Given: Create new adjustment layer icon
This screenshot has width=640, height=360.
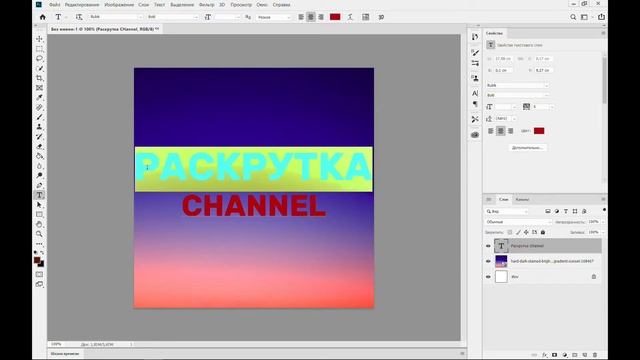Looking at the screenshot, I should 564,355.
